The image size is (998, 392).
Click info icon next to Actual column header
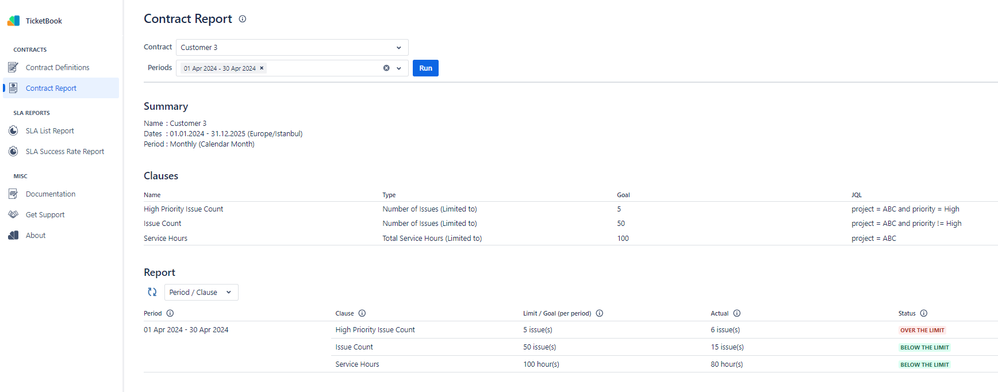click(x=736, y=313)
